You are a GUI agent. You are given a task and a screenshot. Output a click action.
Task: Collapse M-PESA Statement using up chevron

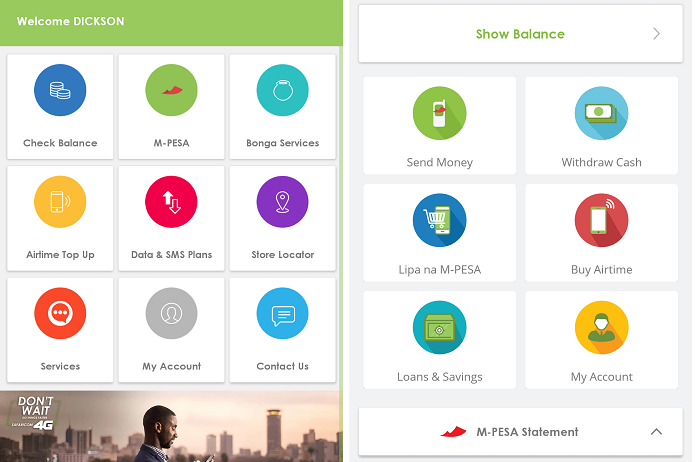pos(656,431)
